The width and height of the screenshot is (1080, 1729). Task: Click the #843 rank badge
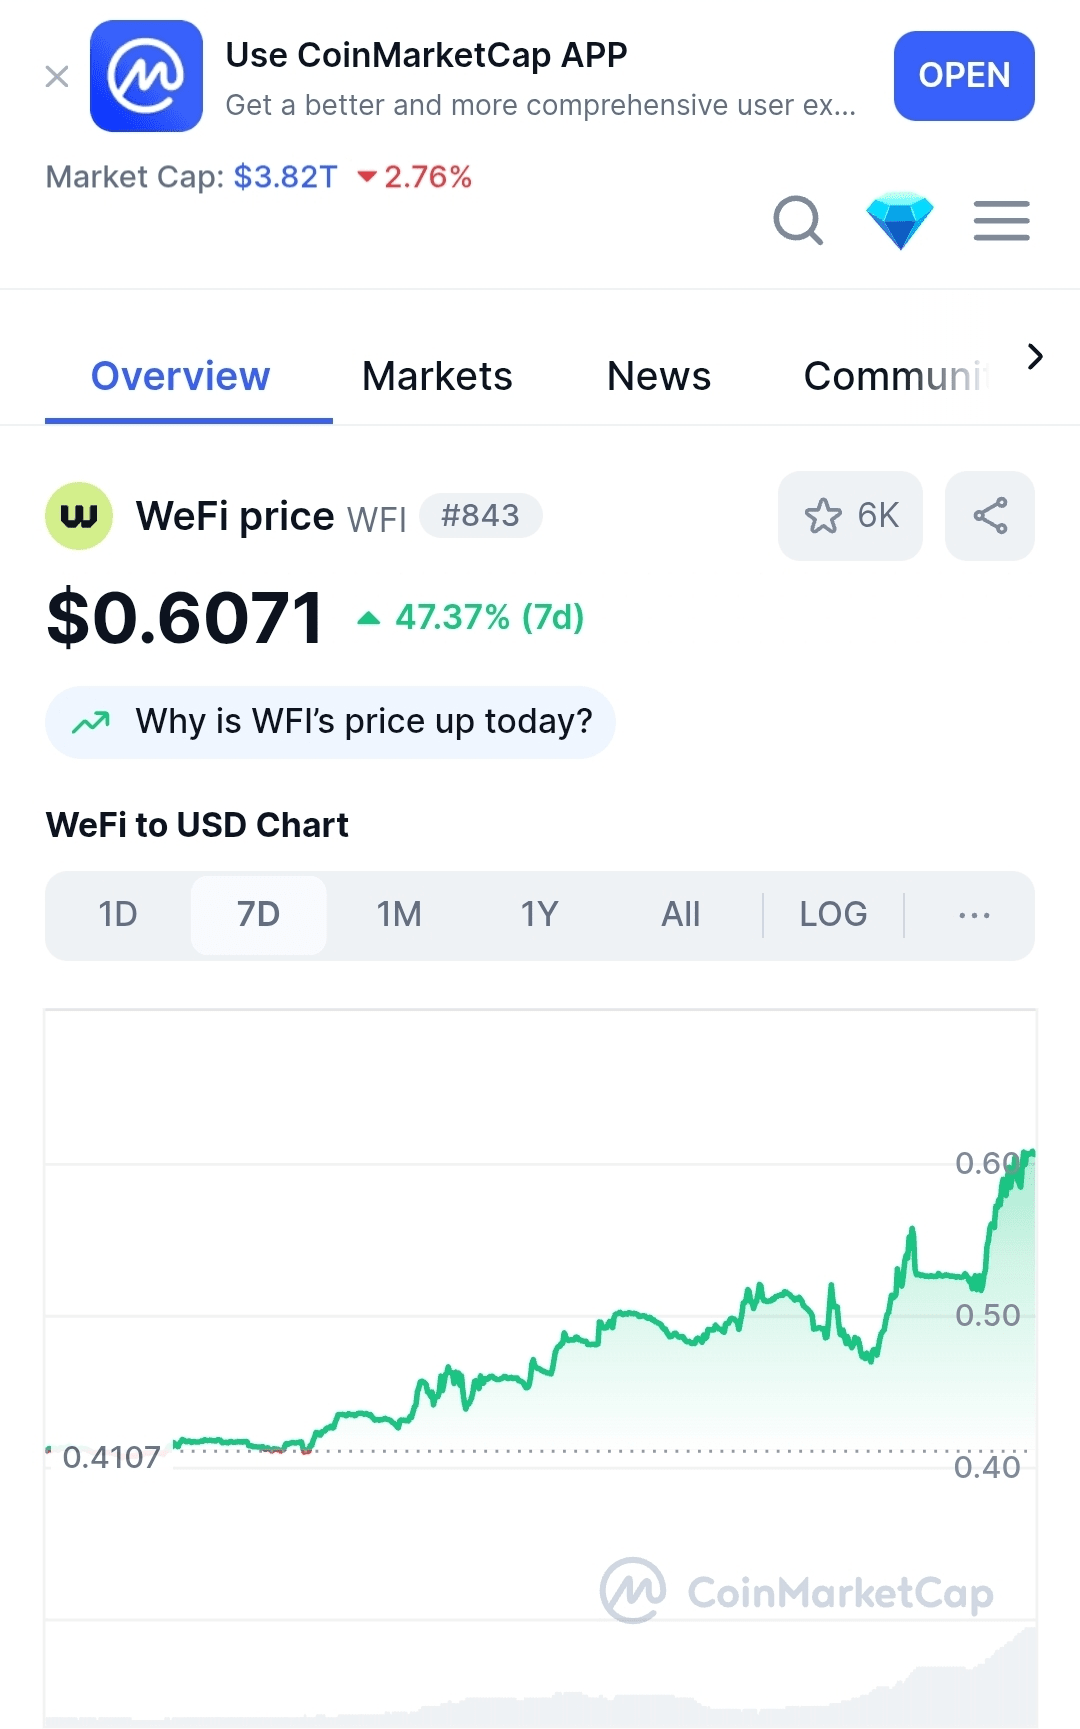pyautogui.click(x=481, y=516)
